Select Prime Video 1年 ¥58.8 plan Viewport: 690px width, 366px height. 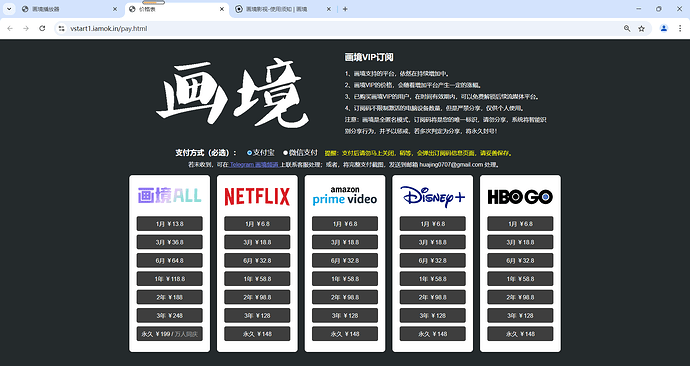[345, 279]
